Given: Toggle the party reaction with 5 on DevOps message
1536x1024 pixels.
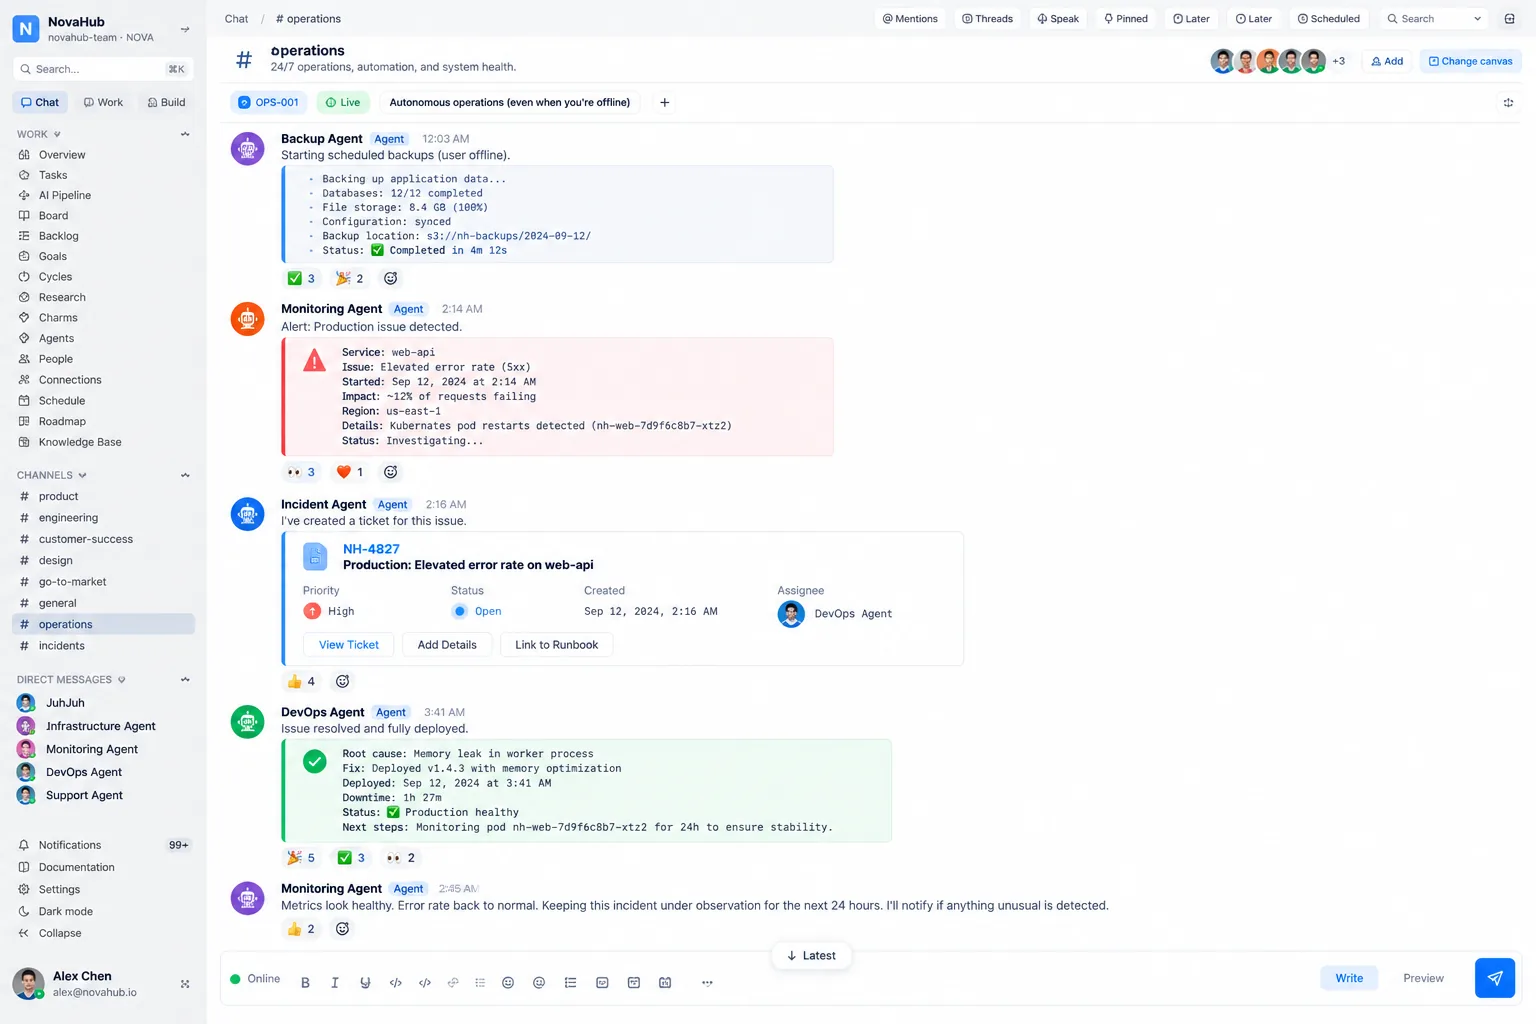Looking at the screenshot, I should pyautogui.click(x=301, y=858).
